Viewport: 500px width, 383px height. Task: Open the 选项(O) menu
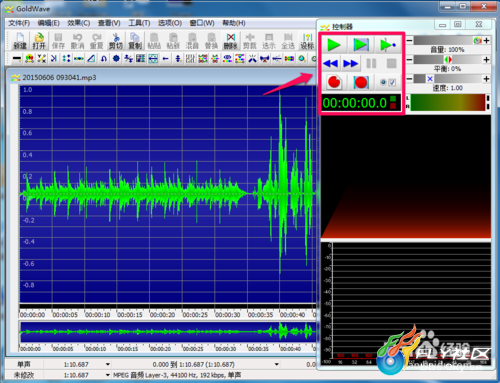[170, 23]
